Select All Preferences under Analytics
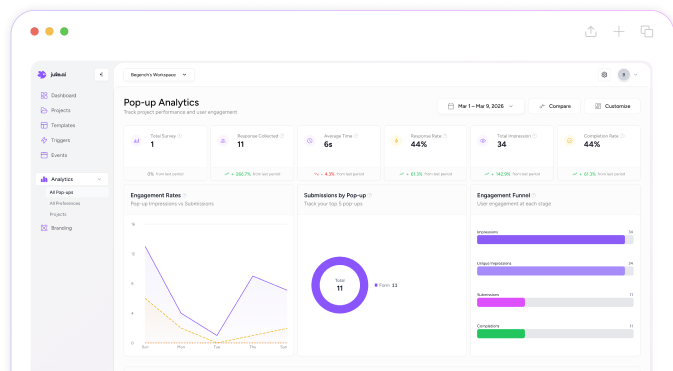This screenshot has width=673, height=371. (65, 203)
